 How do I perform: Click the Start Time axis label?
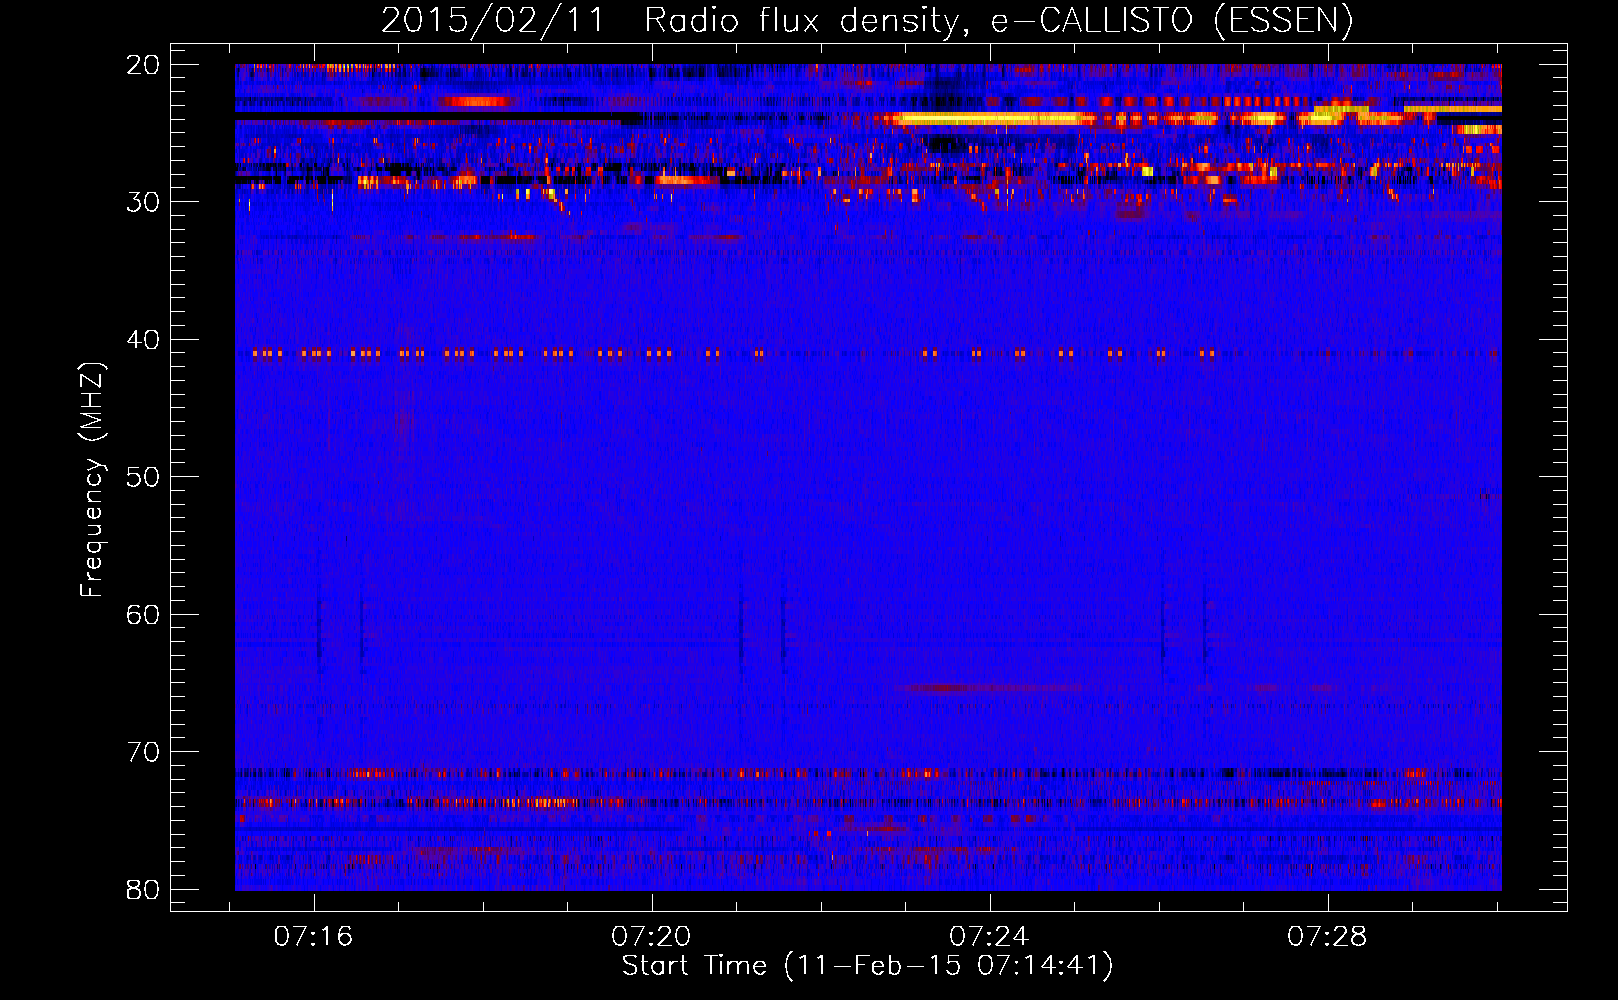[x=867, y=966]
